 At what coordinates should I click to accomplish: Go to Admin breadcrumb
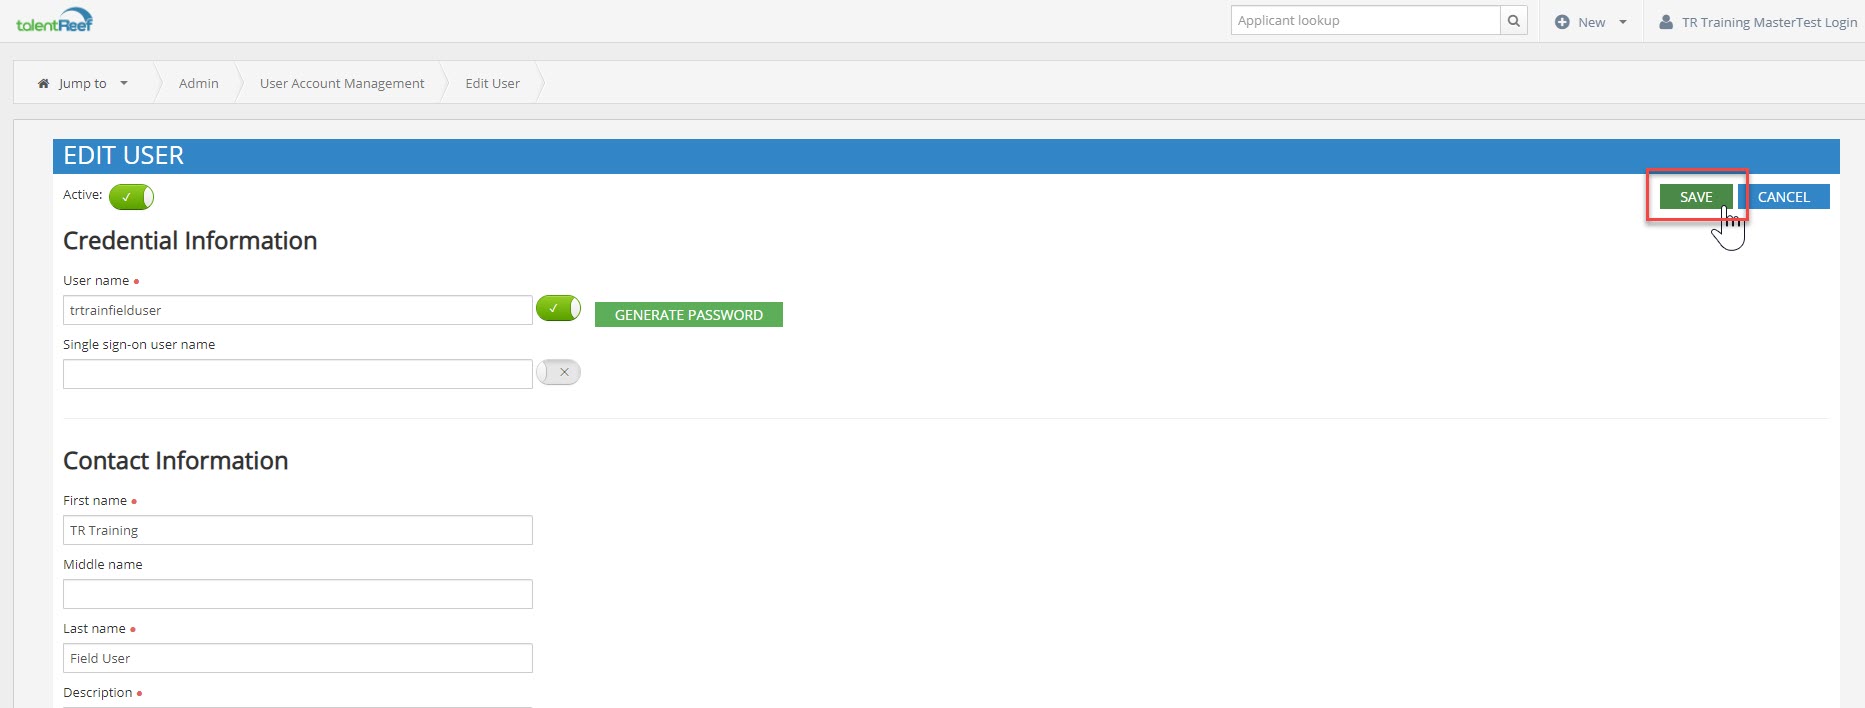pyautogui.click(x=198, y=84)
